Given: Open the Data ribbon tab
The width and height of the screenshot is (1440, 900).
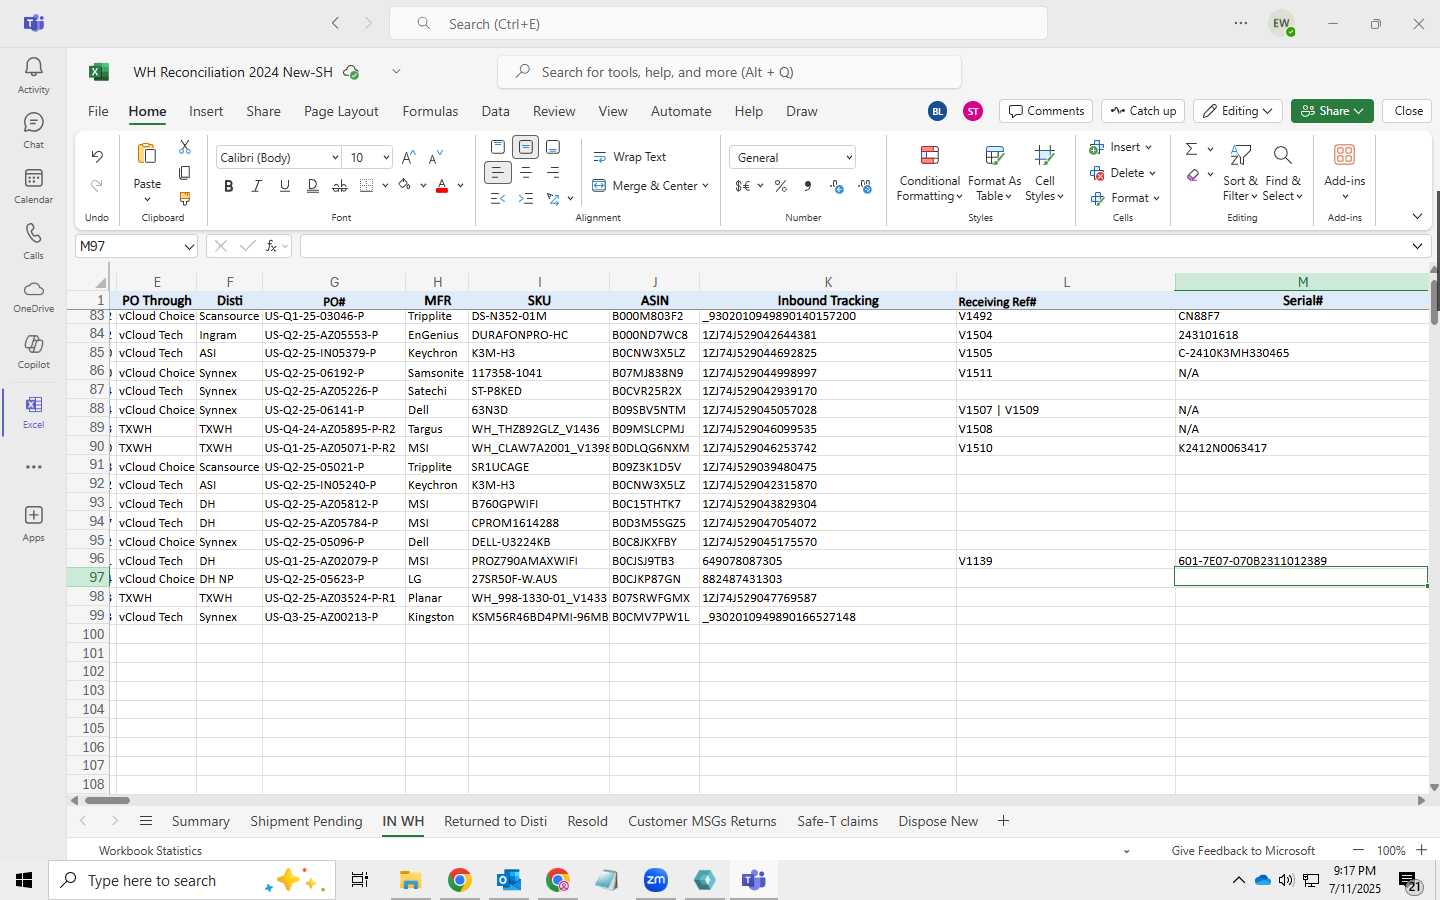Looking at the screenshot, I should tap(495, 111).
